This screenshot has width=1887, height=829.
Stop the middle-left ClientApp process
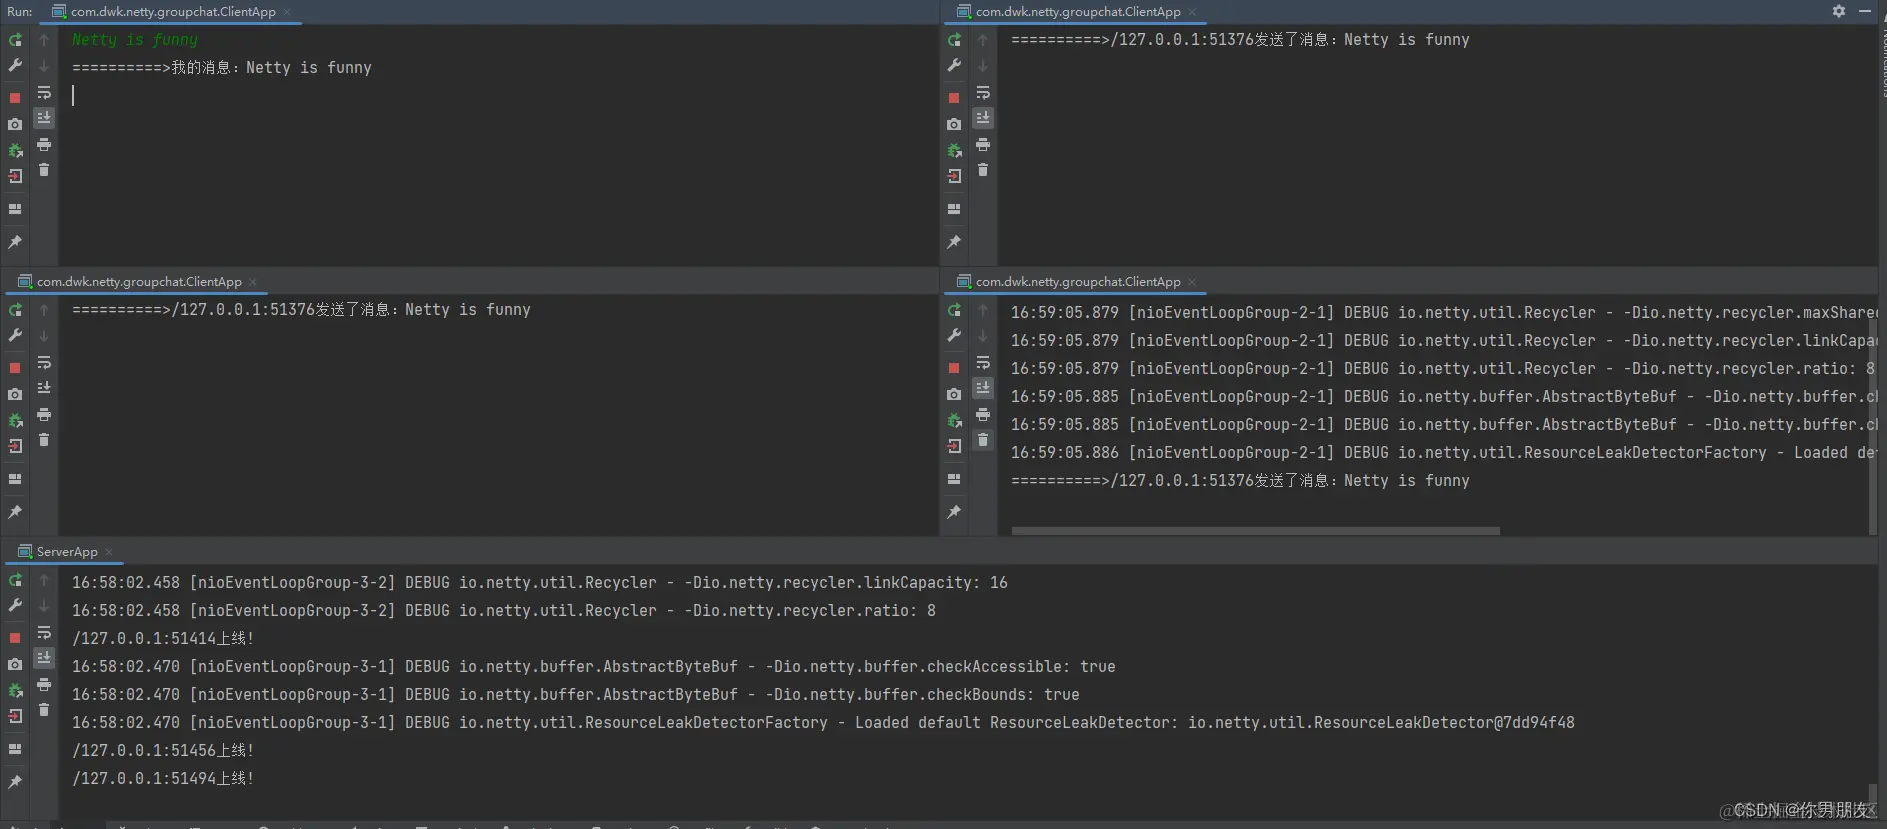pos(15,368)
